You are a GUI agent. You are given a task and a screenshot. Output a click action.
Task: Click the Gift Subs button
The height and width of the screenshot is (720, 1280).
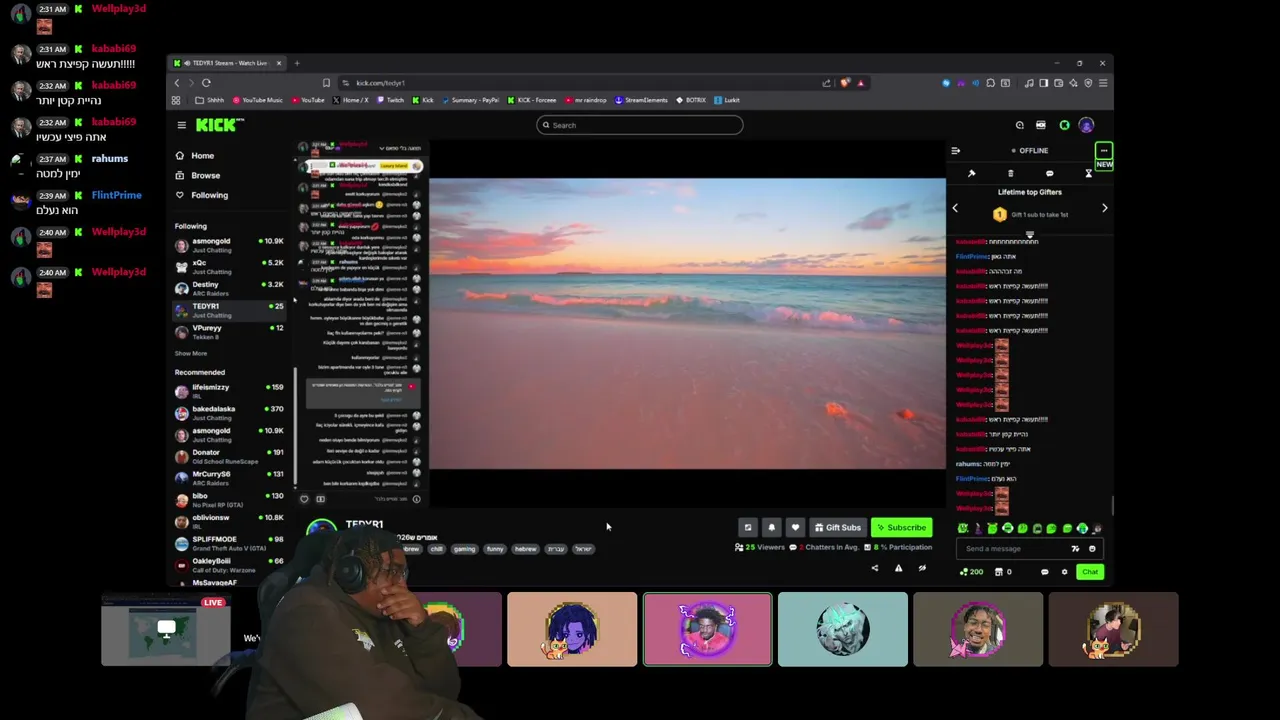837,528
